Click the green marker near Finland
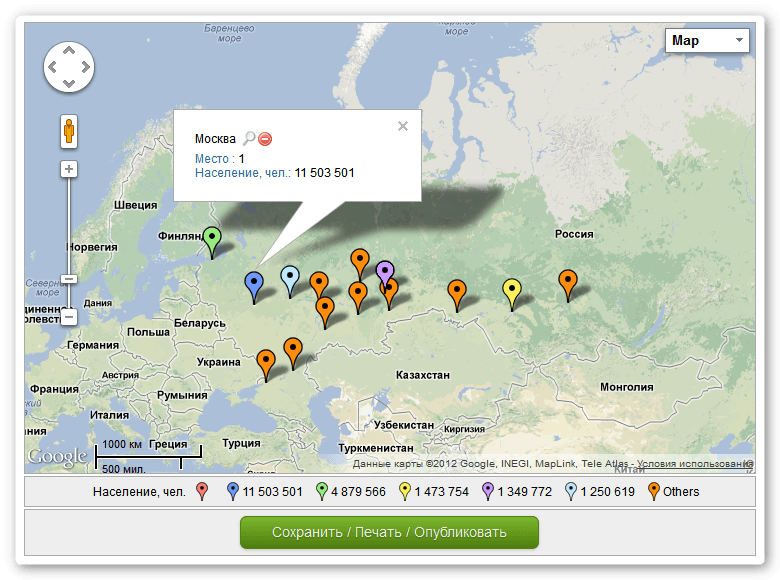Viewport: 780px width, 580px height. (212, 239)
